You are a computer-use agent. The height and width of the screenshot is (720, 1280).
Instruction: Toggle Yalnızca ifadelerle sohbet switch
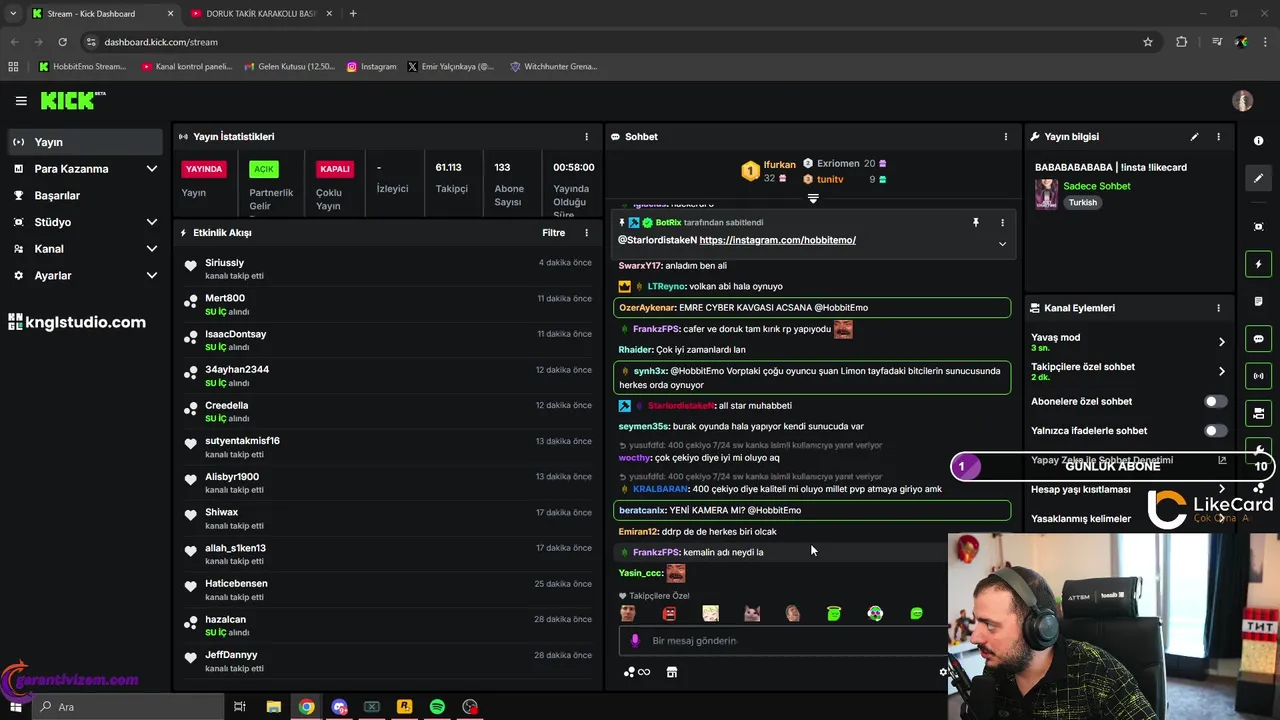(1215, 431)
